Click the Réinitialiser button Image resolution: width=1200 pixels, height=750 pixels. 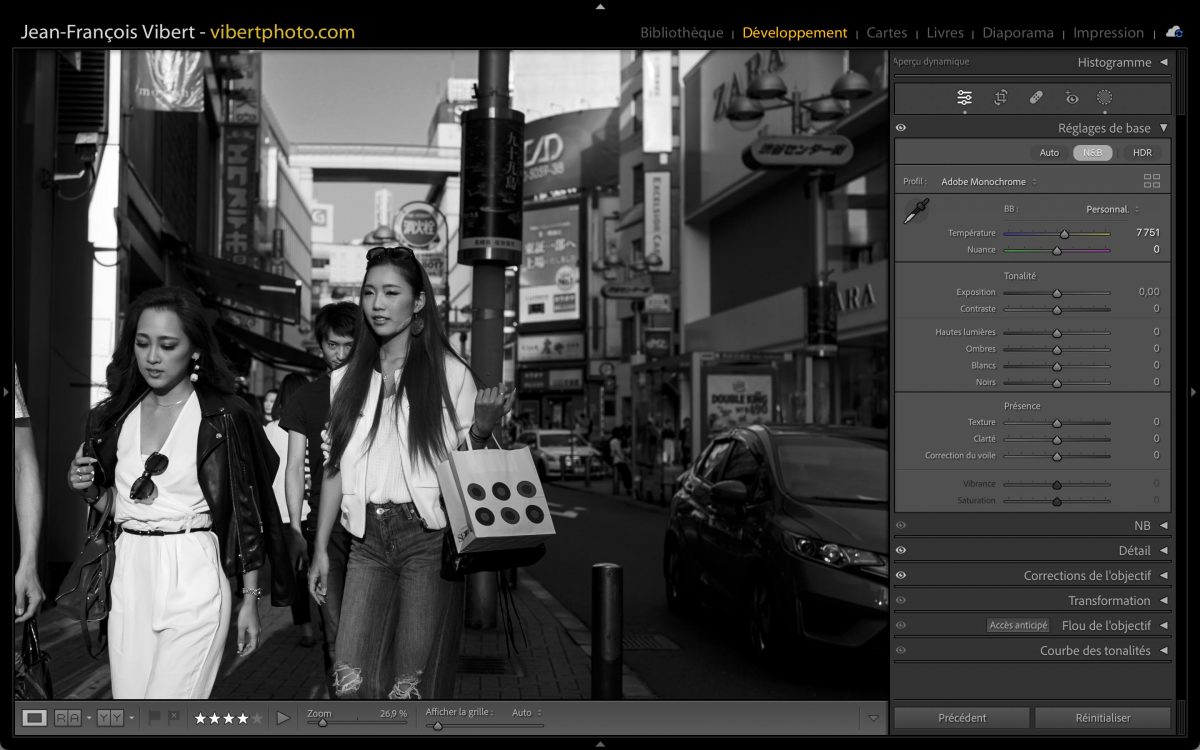click(x=1102, y=718)
